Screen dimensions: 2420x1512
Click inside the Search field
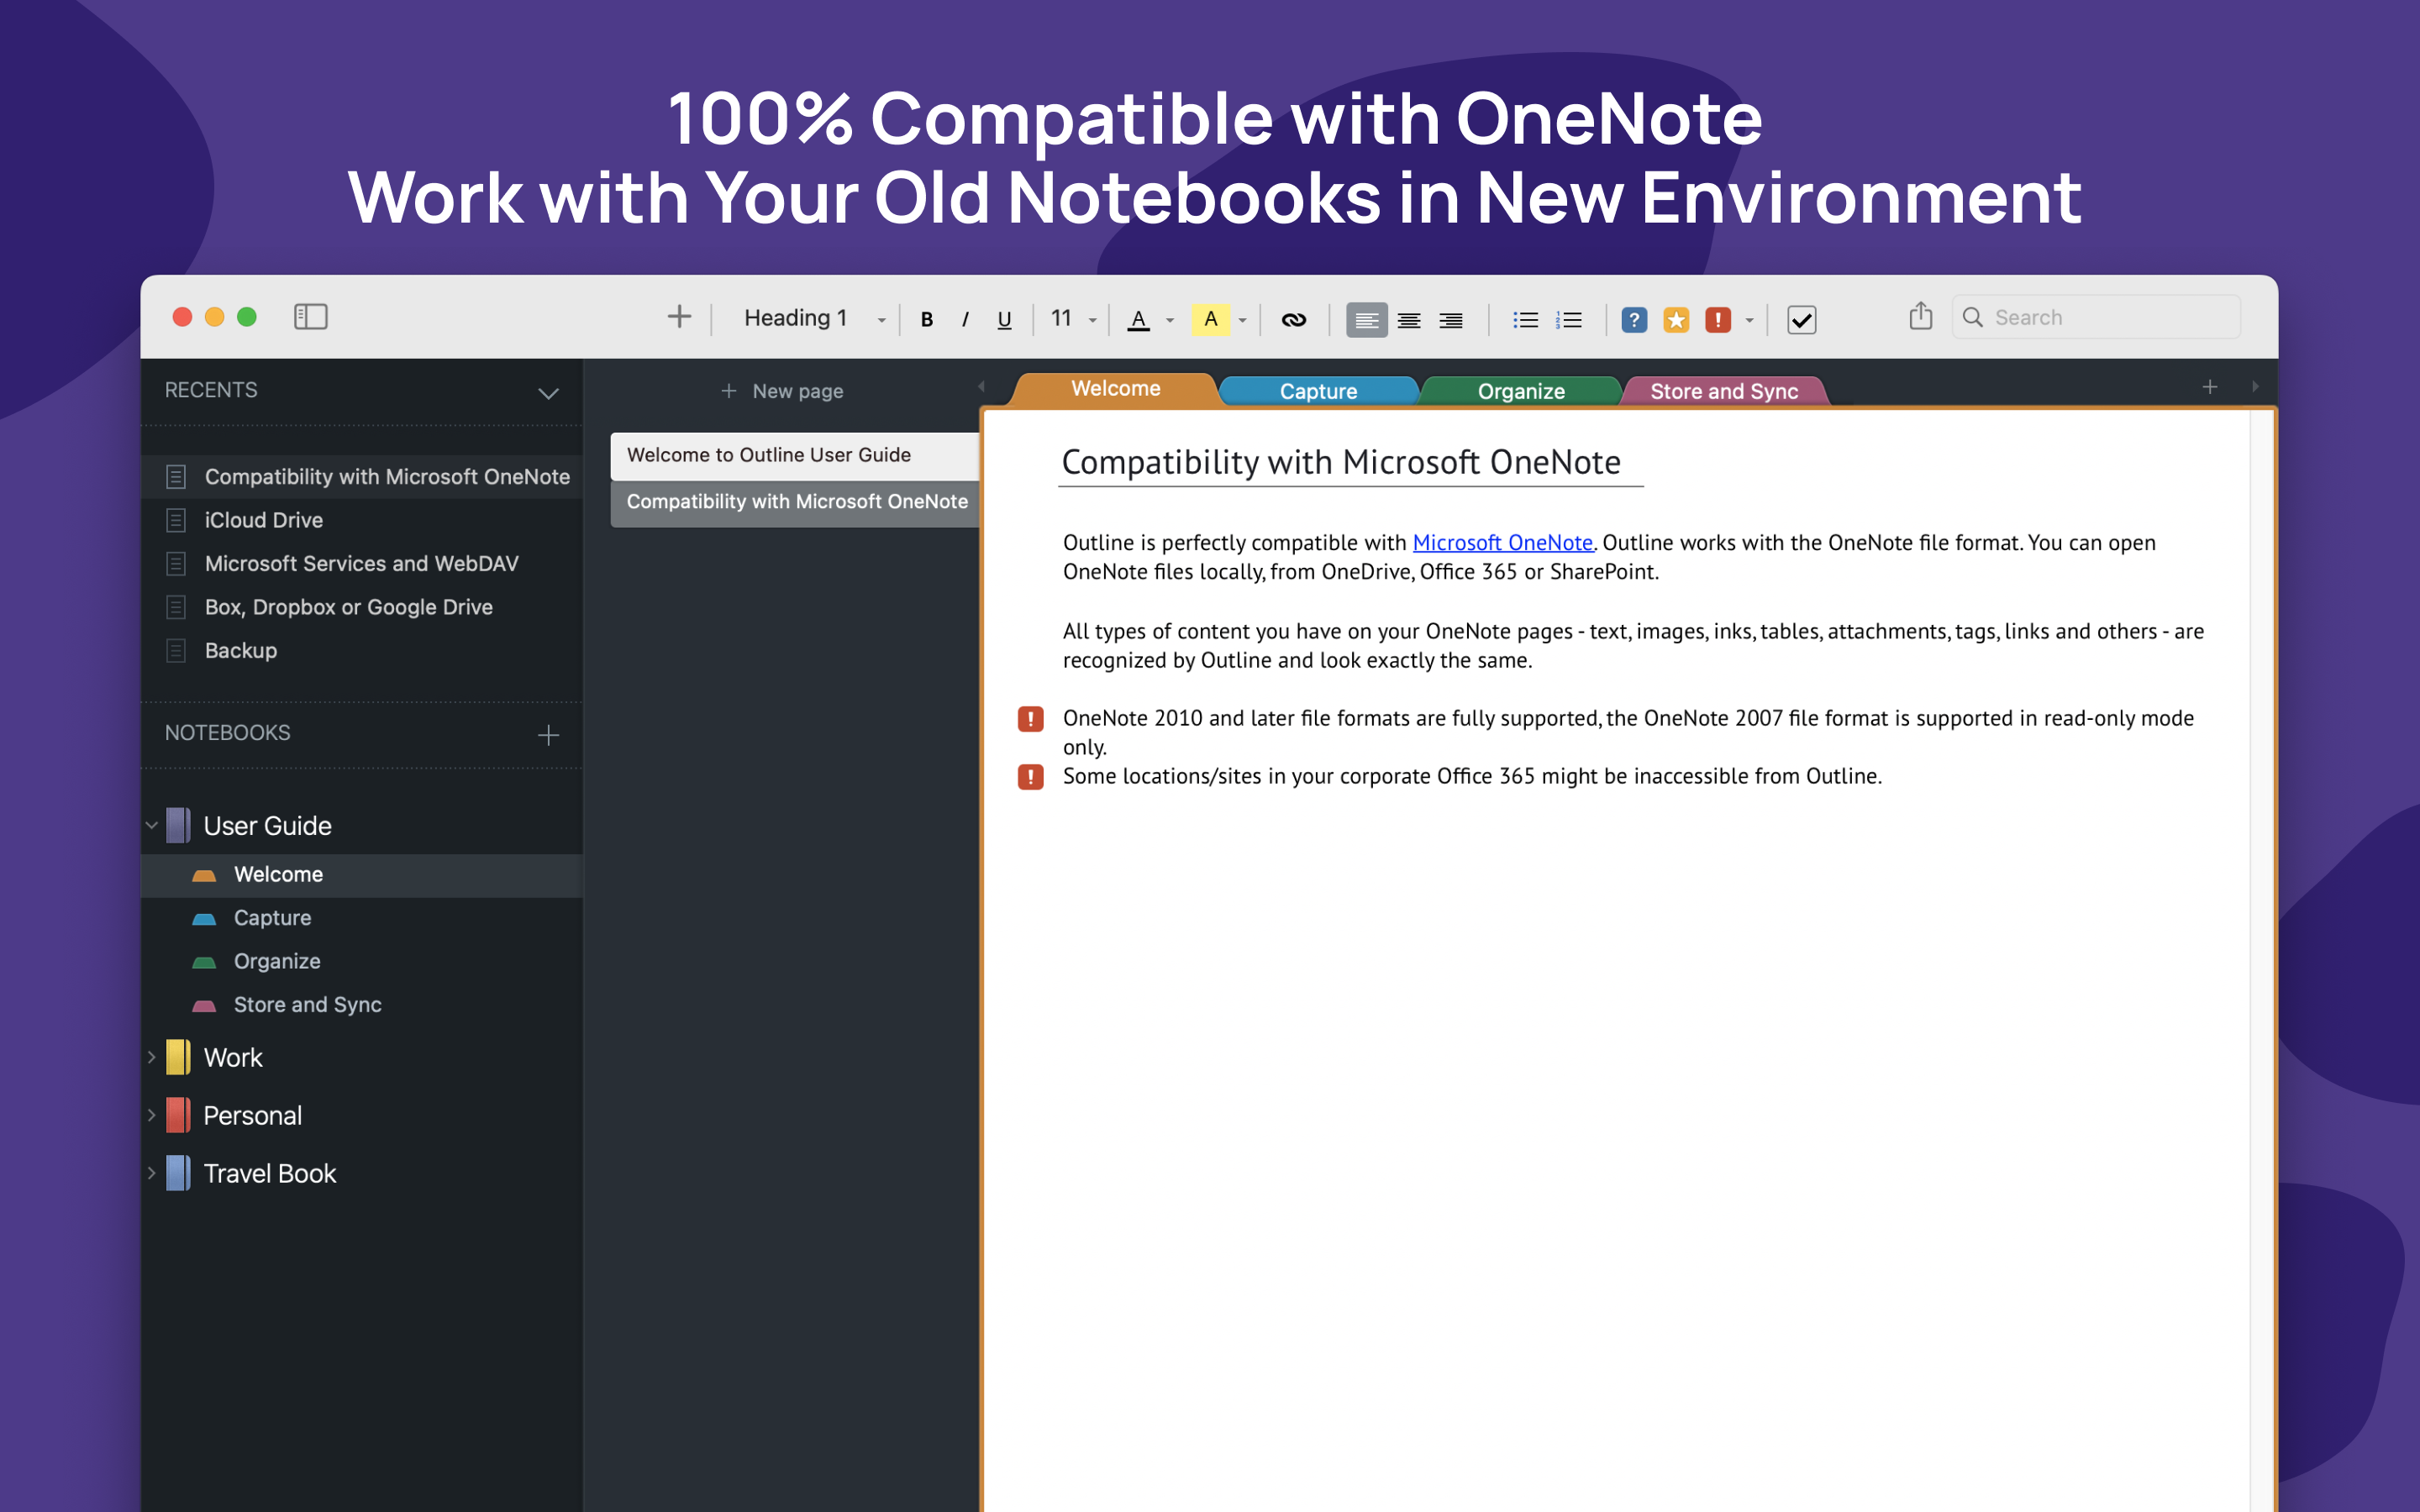click(x=2094, y=316)
